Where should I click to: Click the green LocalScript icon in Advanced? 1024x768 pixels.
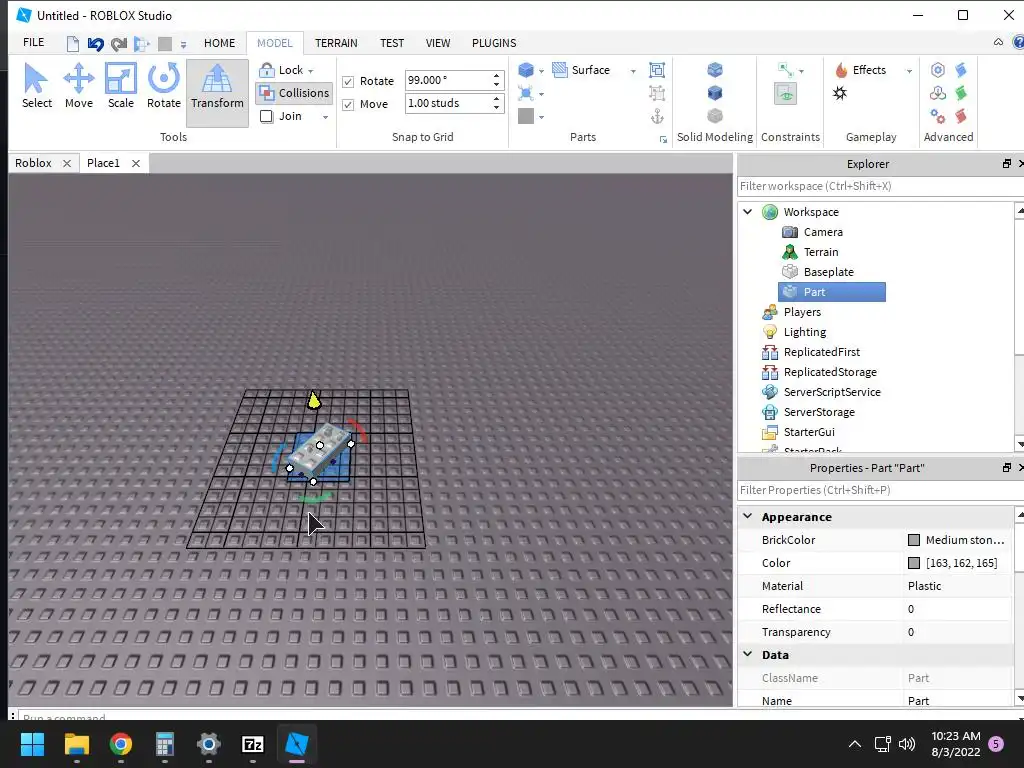961,93
